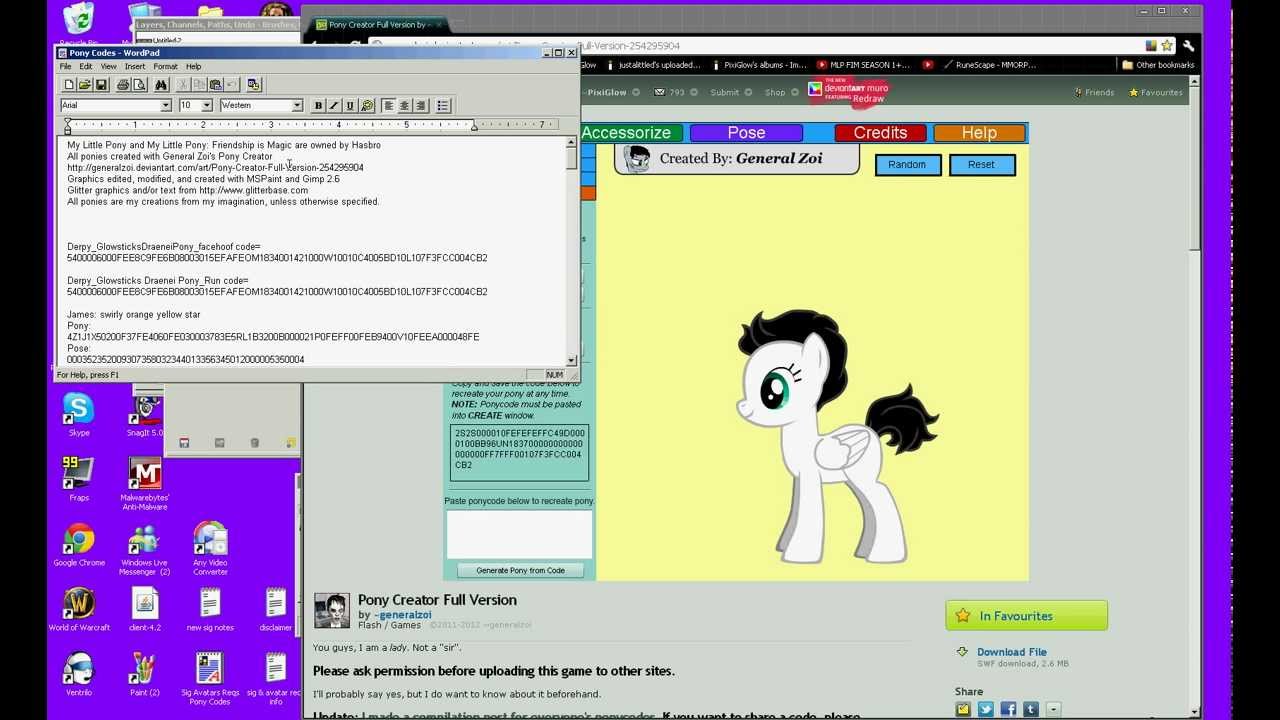Click WordPad Open folder icon

[x=85, y=85]
